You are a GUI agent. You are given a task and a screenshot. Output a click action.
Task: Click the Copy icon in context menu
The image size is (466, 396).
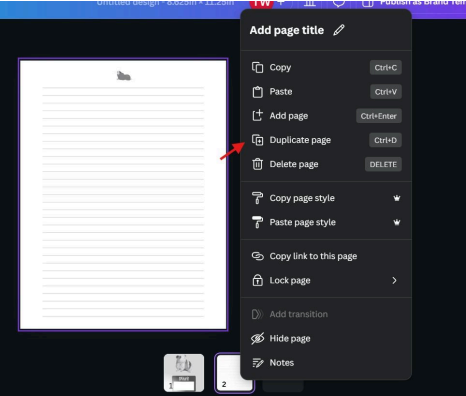(x=257, y=67)
